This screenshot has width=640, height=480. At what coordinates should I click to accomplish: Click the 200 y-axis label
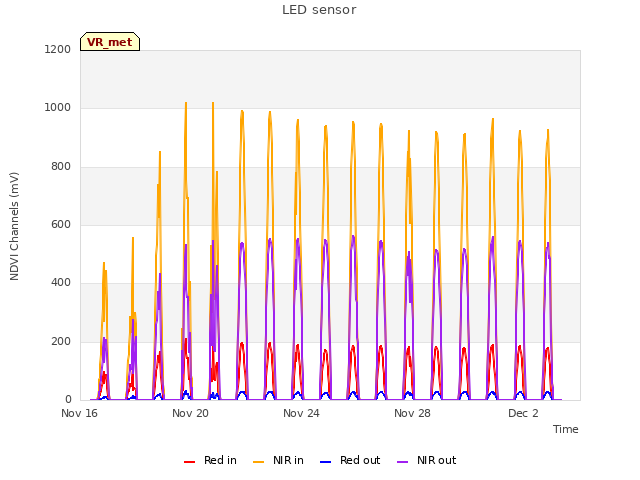[x=61, y=342]
